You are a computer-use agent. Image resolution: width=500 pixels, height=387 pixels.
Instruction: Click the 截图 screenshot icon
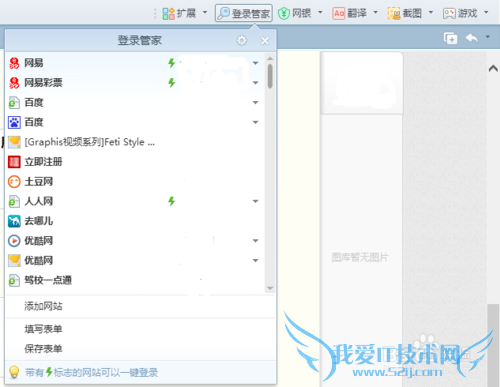(x=394, y=13)
